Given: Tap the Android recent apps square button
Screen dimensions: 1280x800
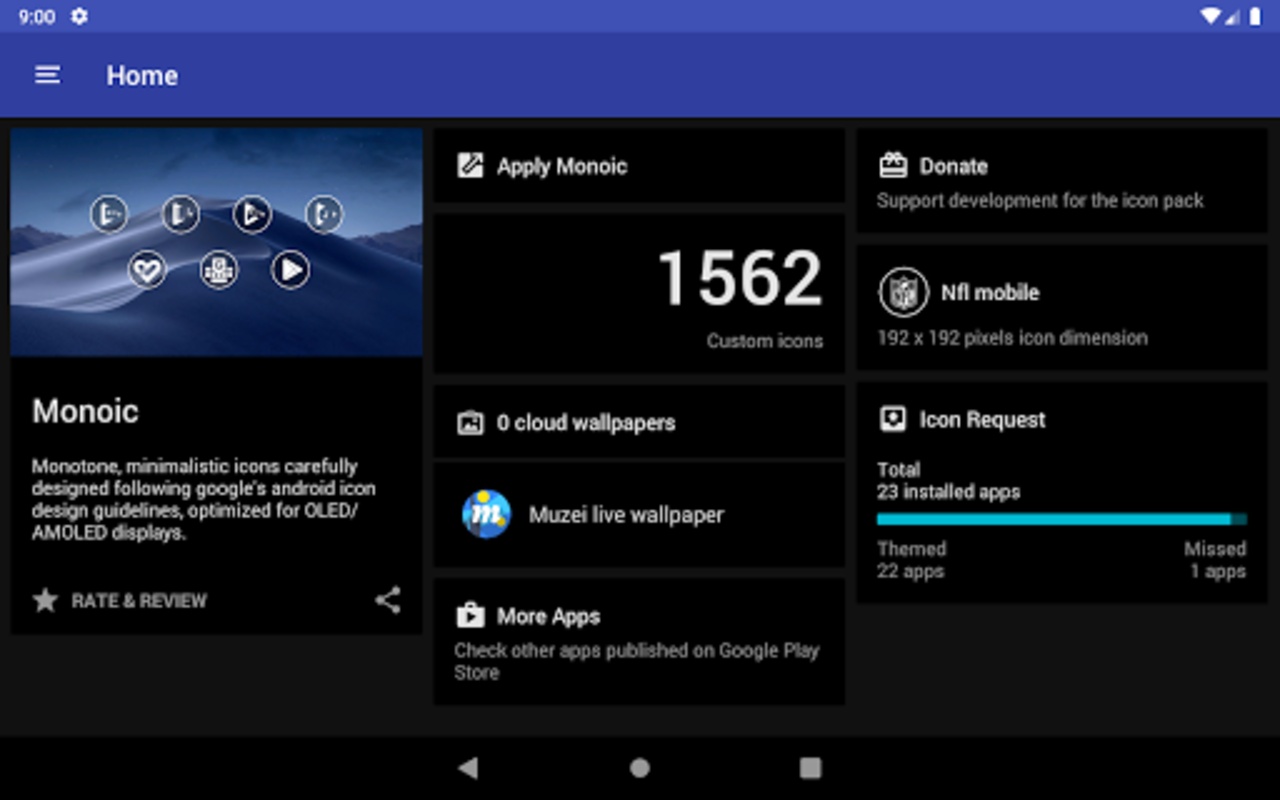Looking at the screenshot, I should coord(810,767).
